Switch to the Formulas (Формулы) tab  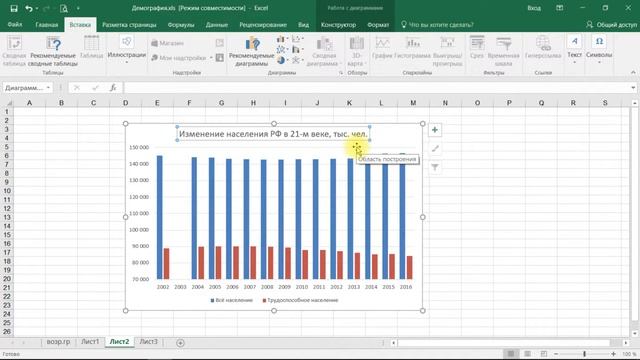[181, 24]
